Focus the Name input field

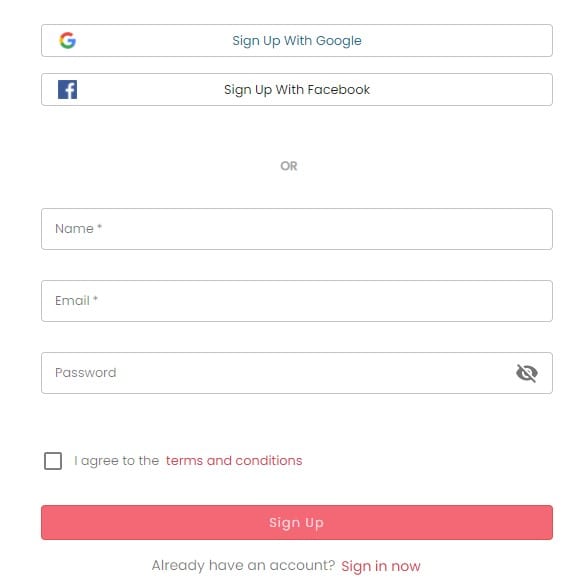297,229
